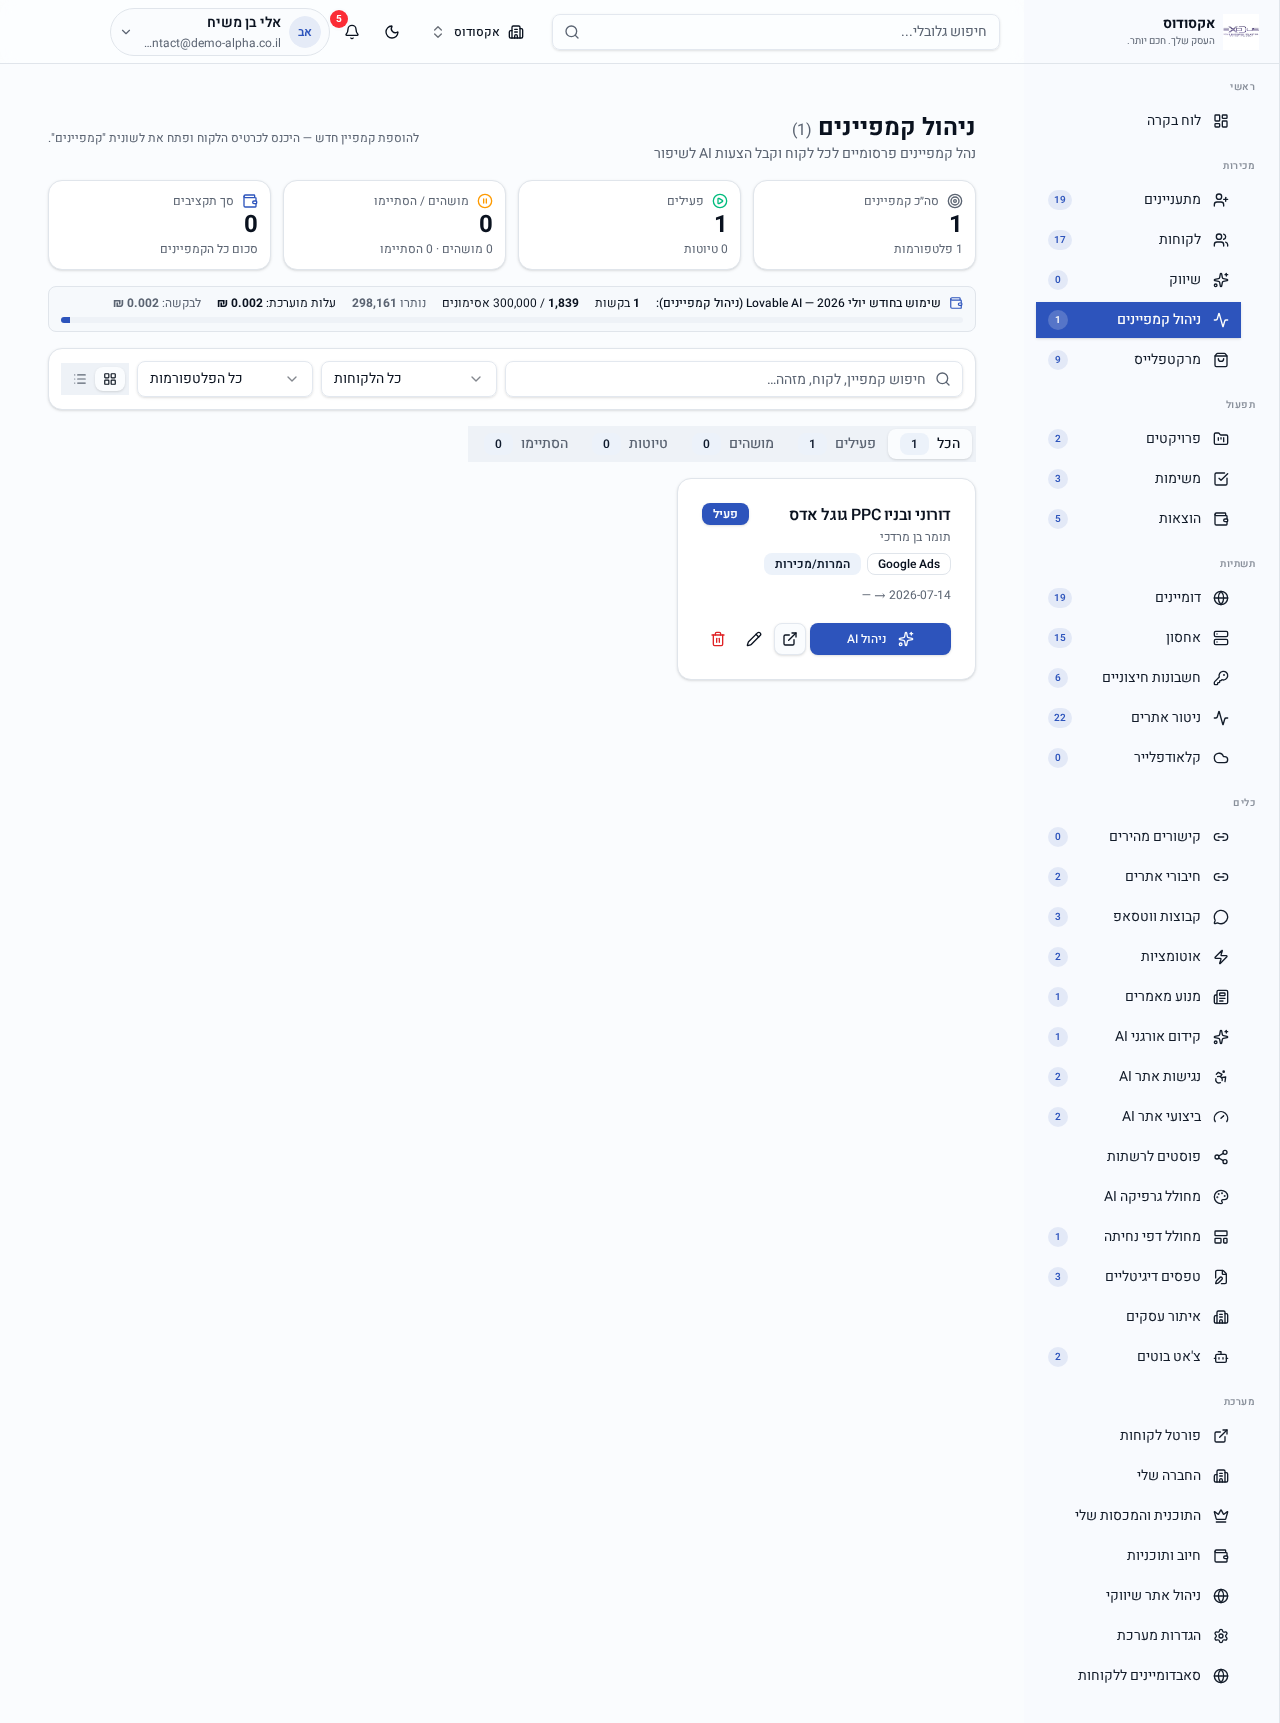Select the פעילים tab
The image size is (1280, 1723).
[x=838, y=444]
